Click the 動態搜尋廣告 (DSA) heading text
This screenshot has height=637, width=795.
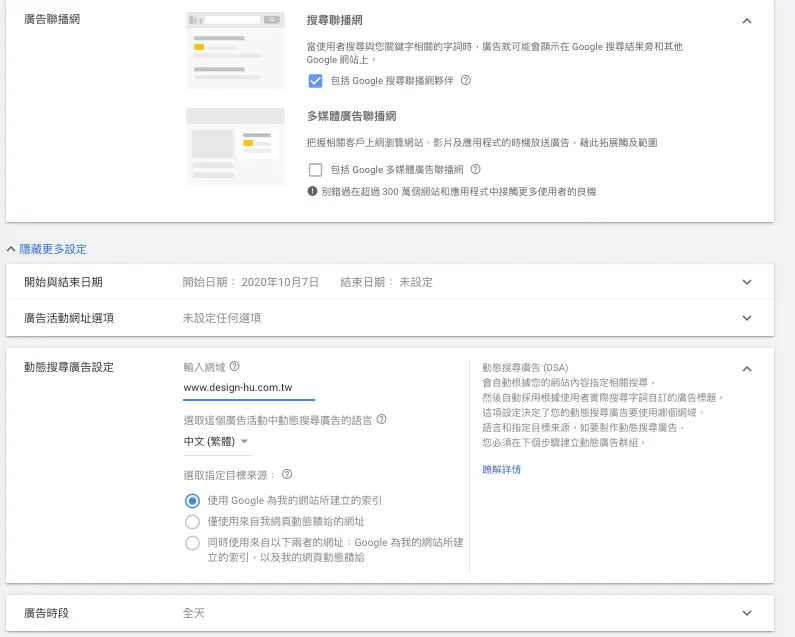(x=525, y=367)
